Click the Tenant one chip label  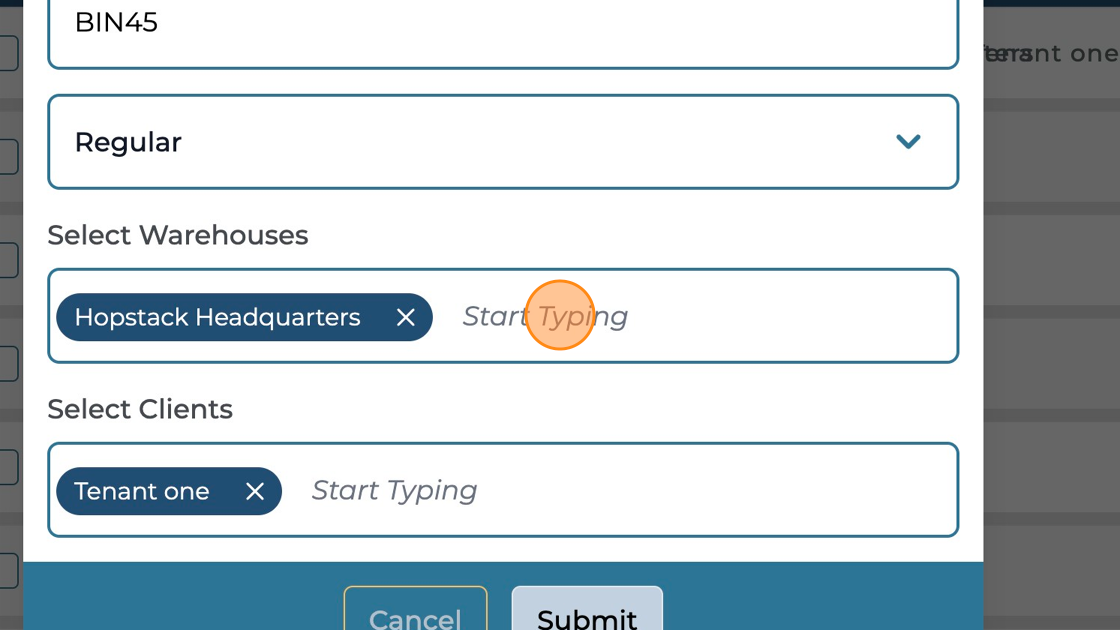click(x=142, y=491)
